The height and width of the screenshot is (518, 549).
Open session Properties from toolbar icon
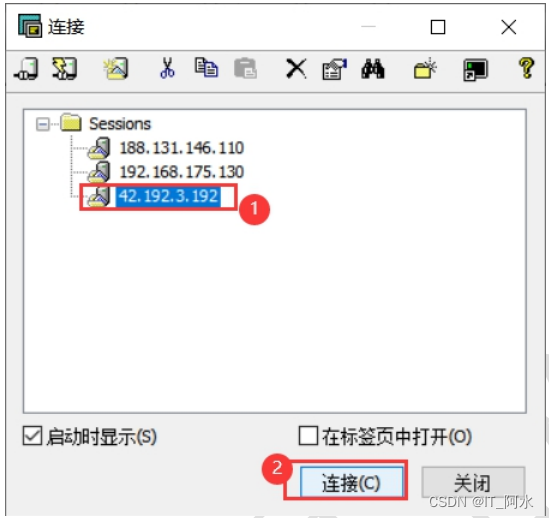[335, 69]
